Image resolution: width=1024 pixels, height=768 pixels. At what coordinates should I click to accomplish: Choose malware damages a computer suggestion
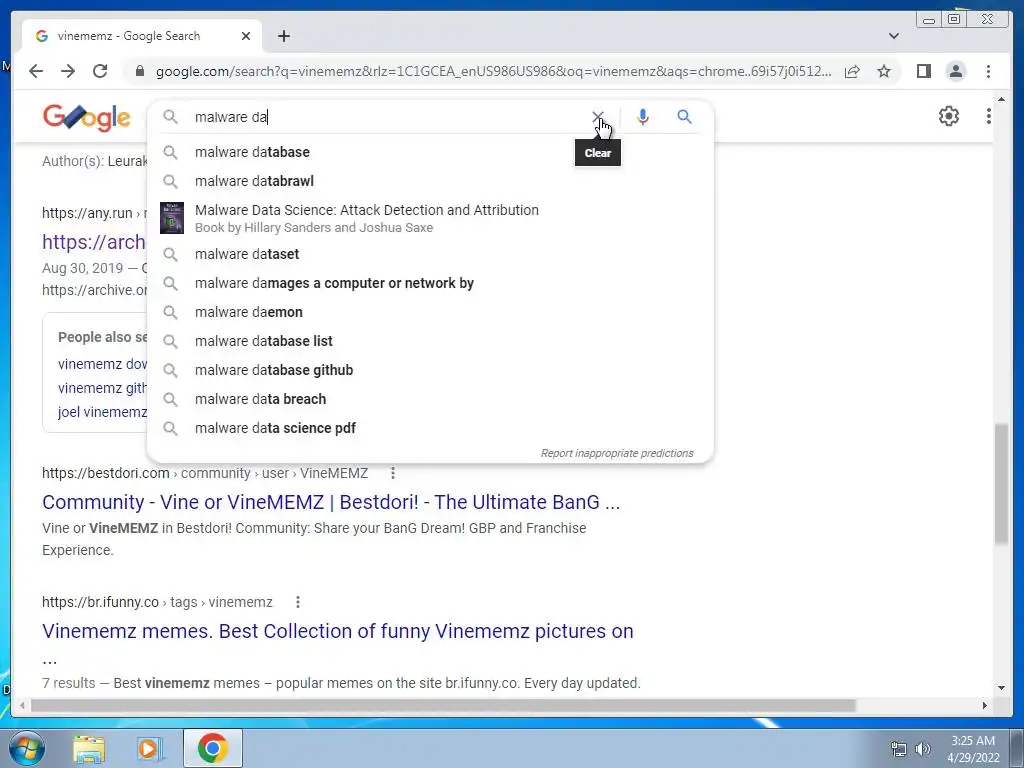point(430,283)
